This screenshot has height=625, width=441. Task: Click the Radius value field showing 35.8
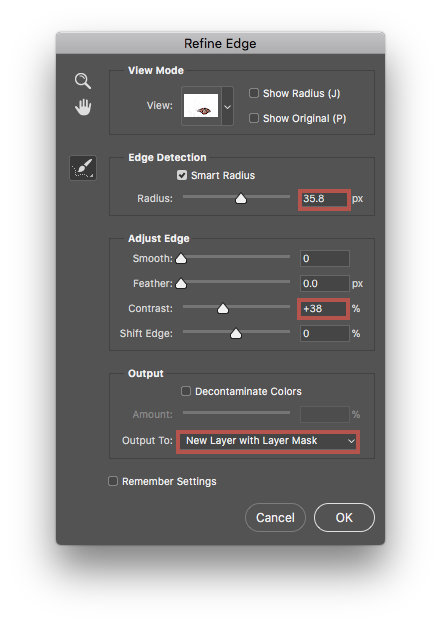[324, 199]
